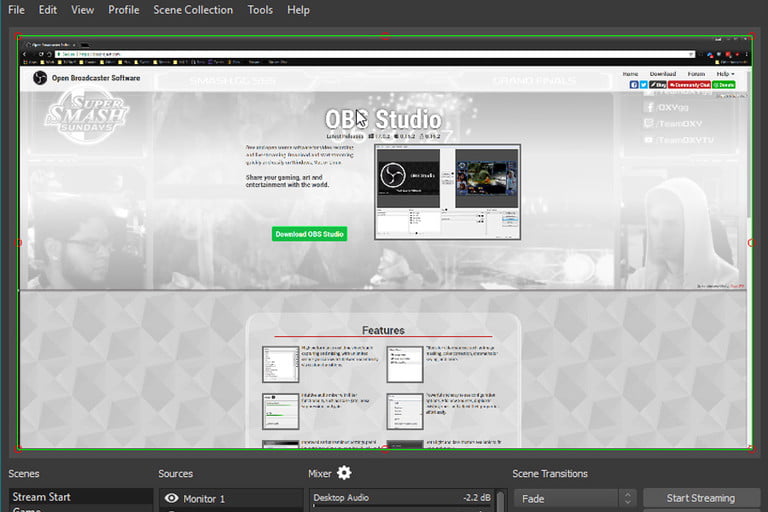768x512 pixels.
Task: Click the OBS logo in the webpage header
Action: 40,78
